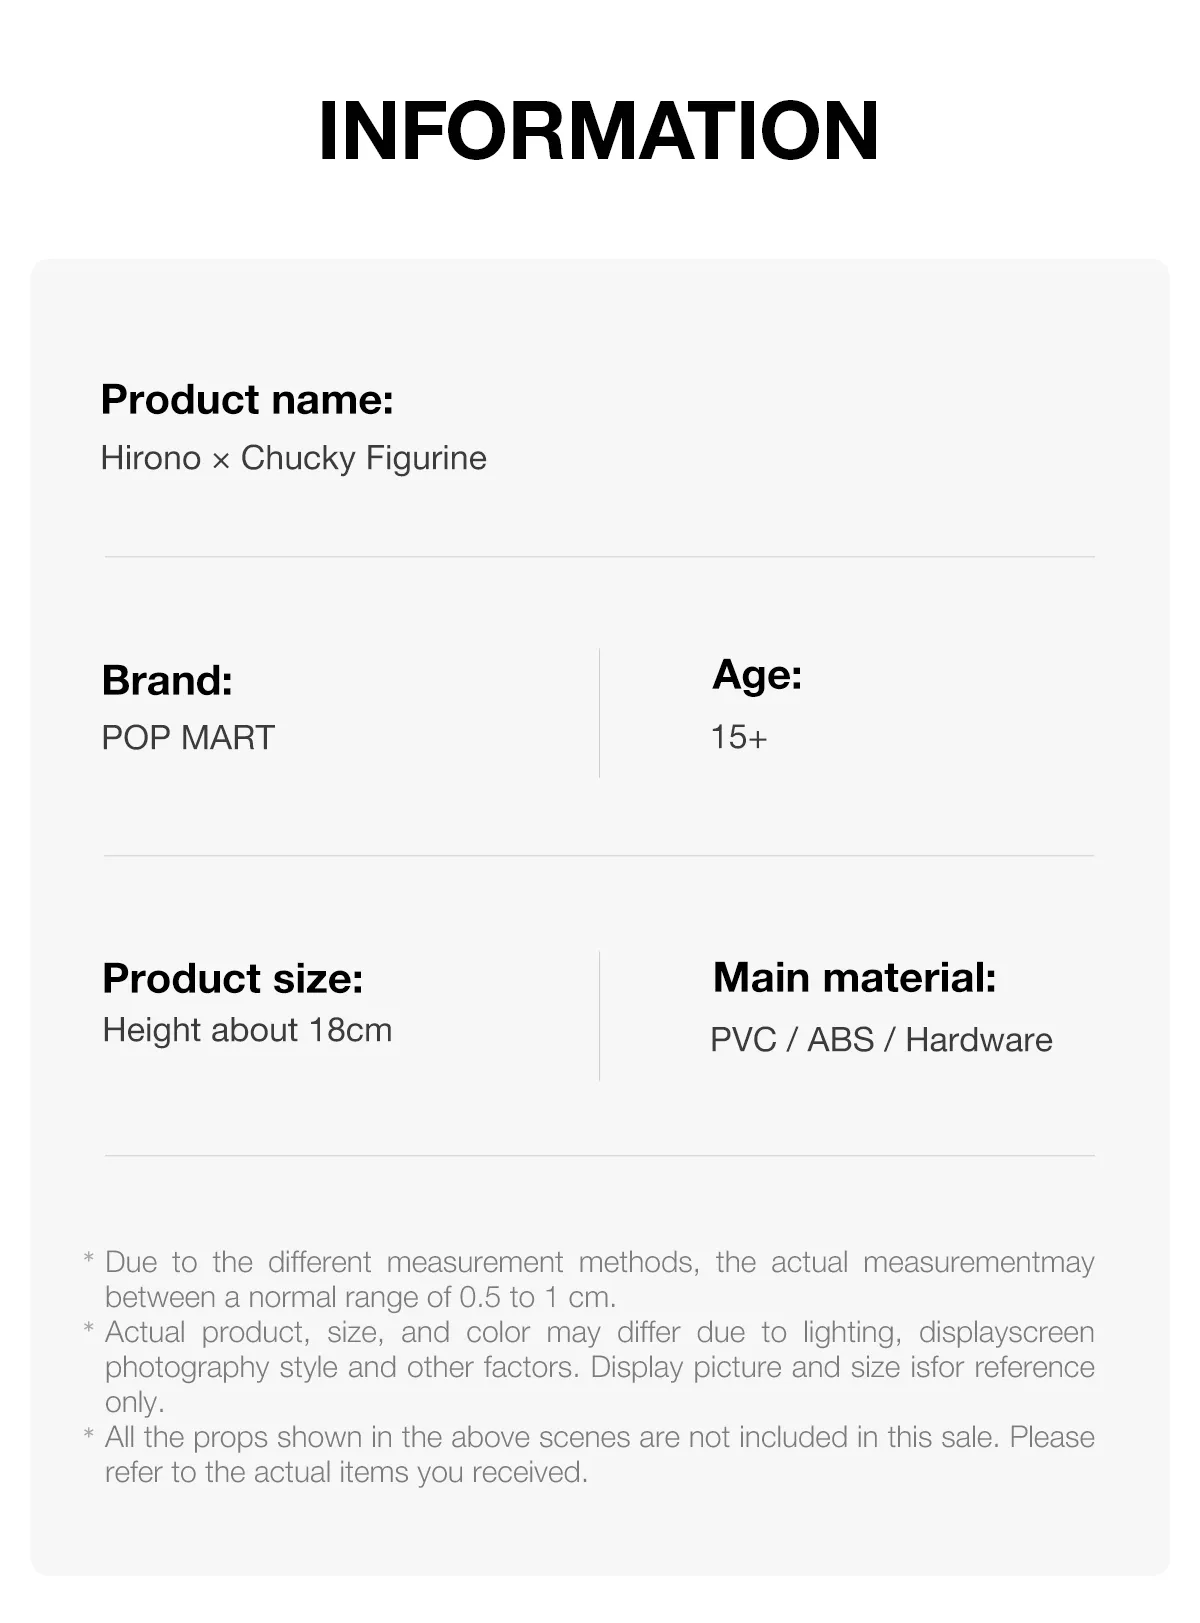The image size is (1200, 1623).
Task: Click the asterisk before "Due to the different"
Action: [x=88, y=1259]
